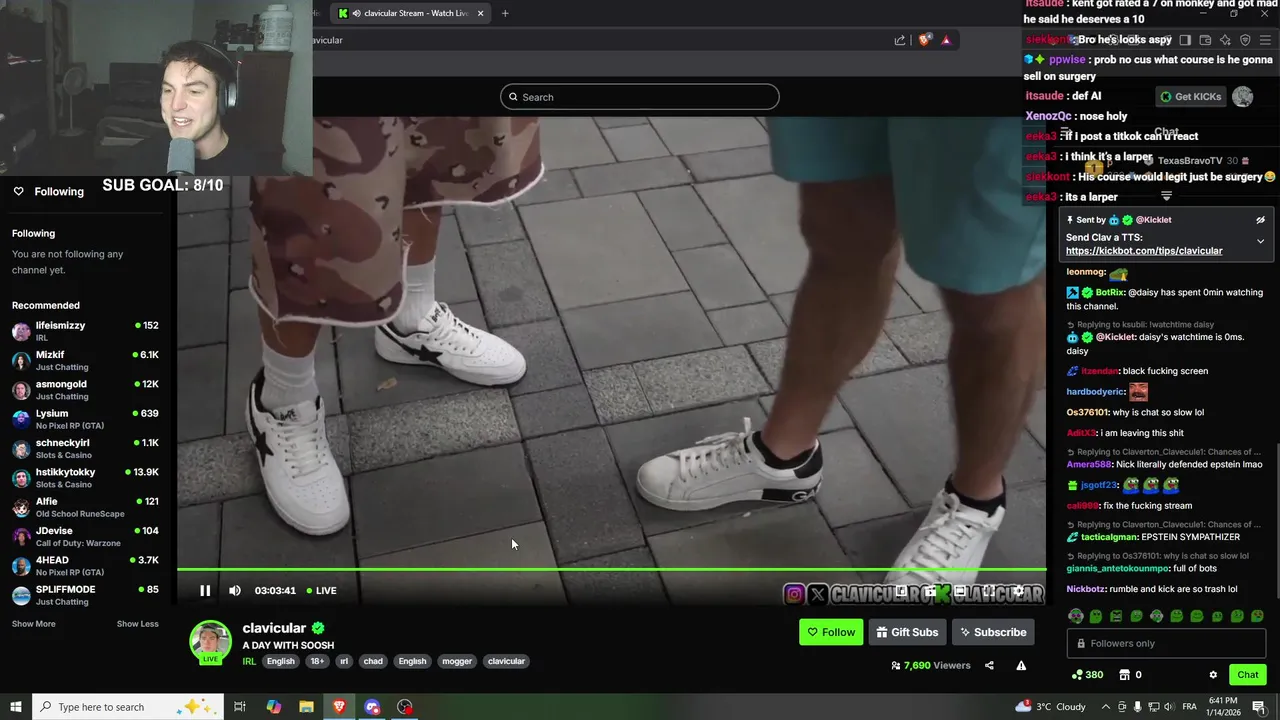Open user profile avatar menu
This screenshot has width=1280, height=720.
[x=1242, y=97]
